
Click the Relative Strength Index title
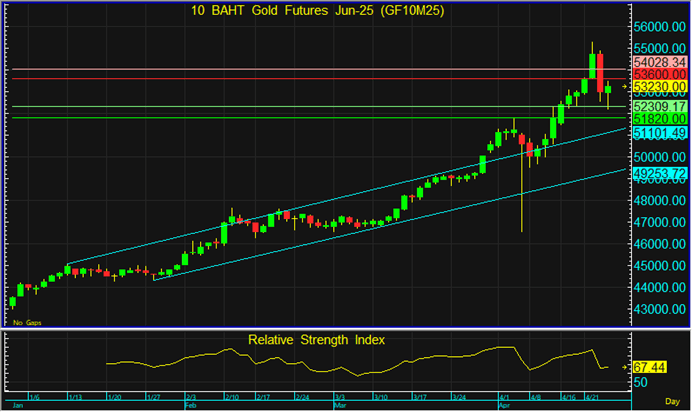[316, 340]
